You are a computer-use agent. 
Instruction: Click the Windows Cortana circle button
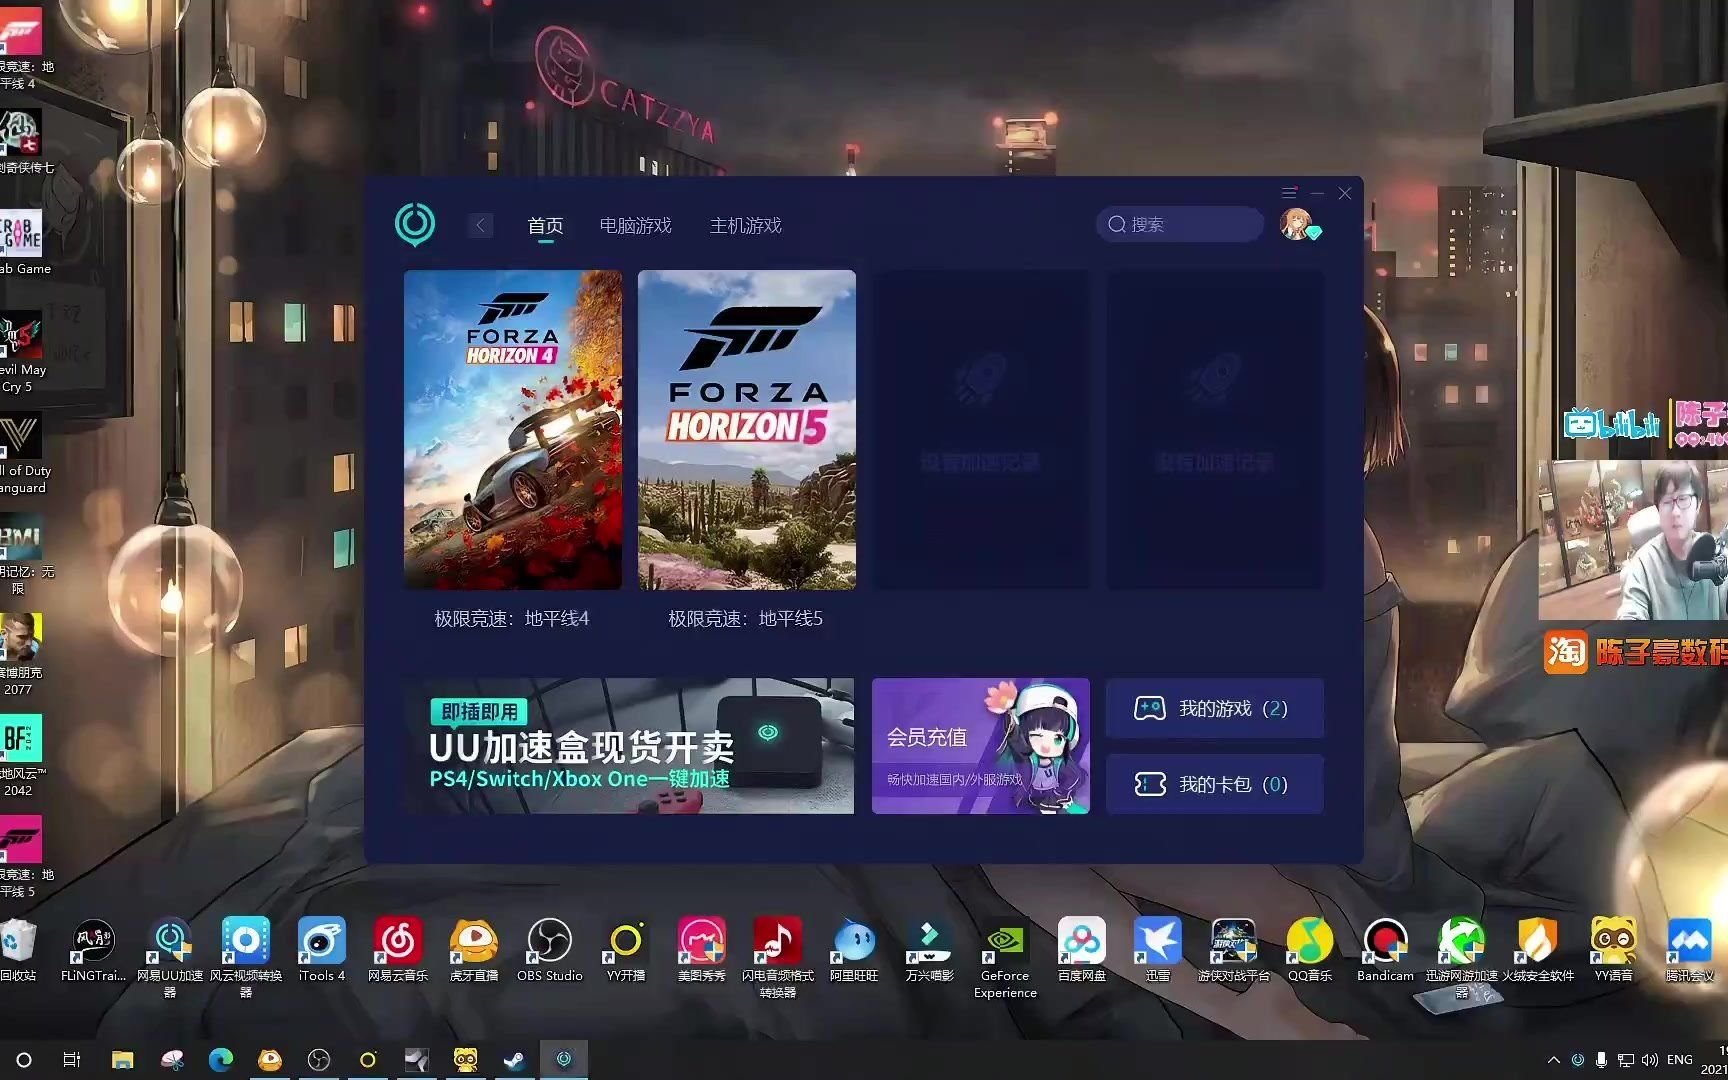[x=24, y=1060]
